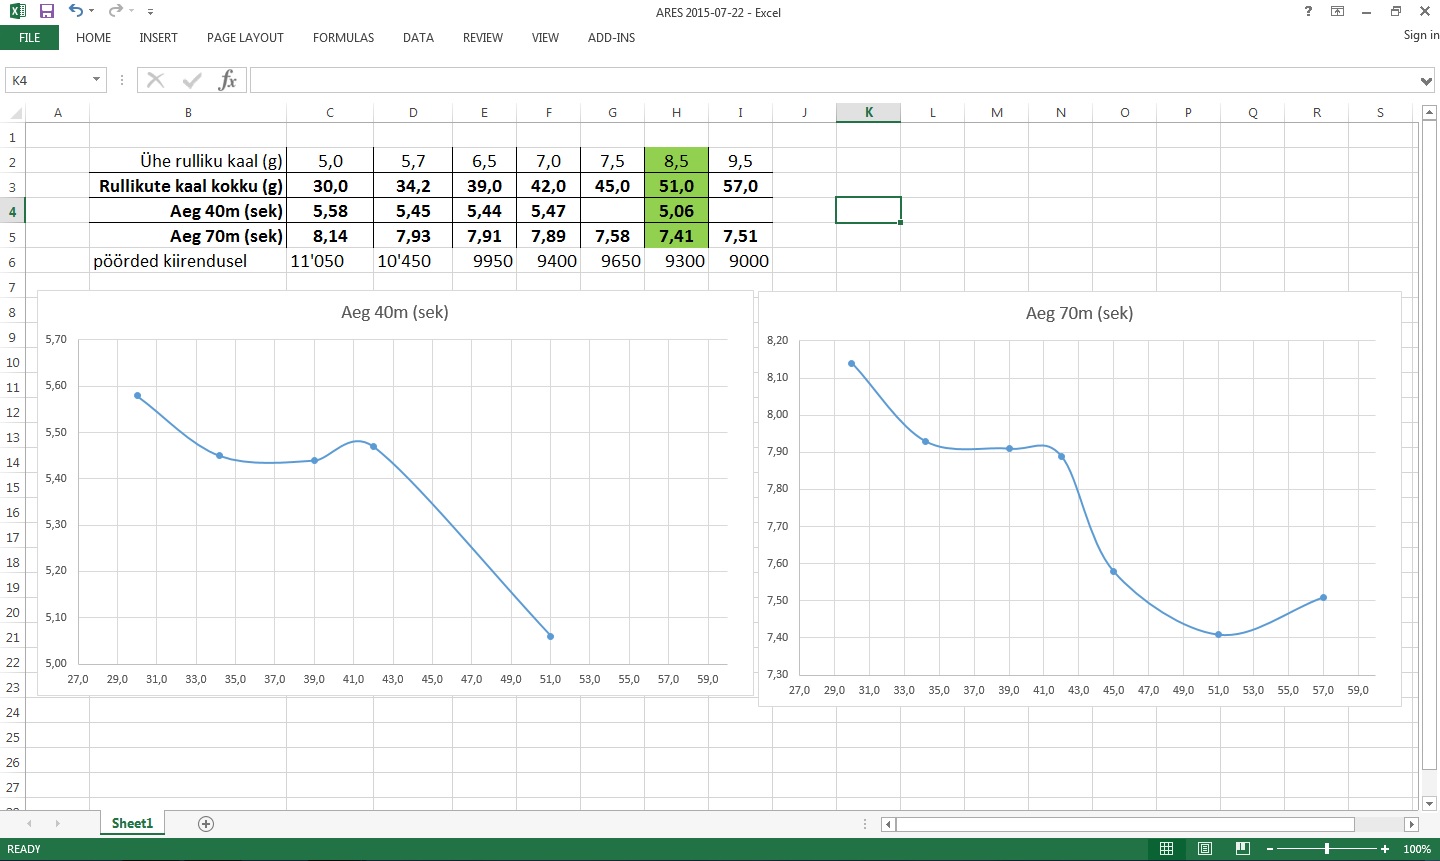
Task: Switch to the PAGE LAYOUT tab
Action: (245, 38)
